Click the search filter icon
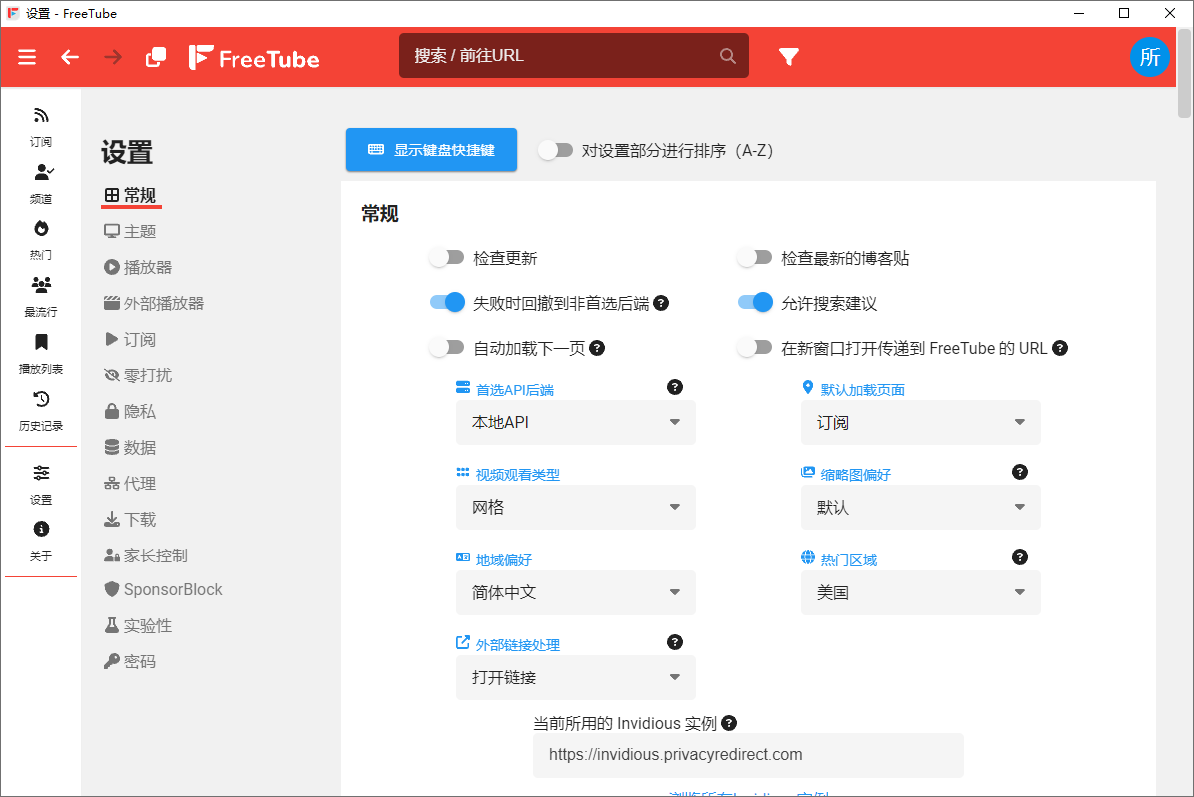This screenshot has height=797, width=1194. [x=789, y=57]
